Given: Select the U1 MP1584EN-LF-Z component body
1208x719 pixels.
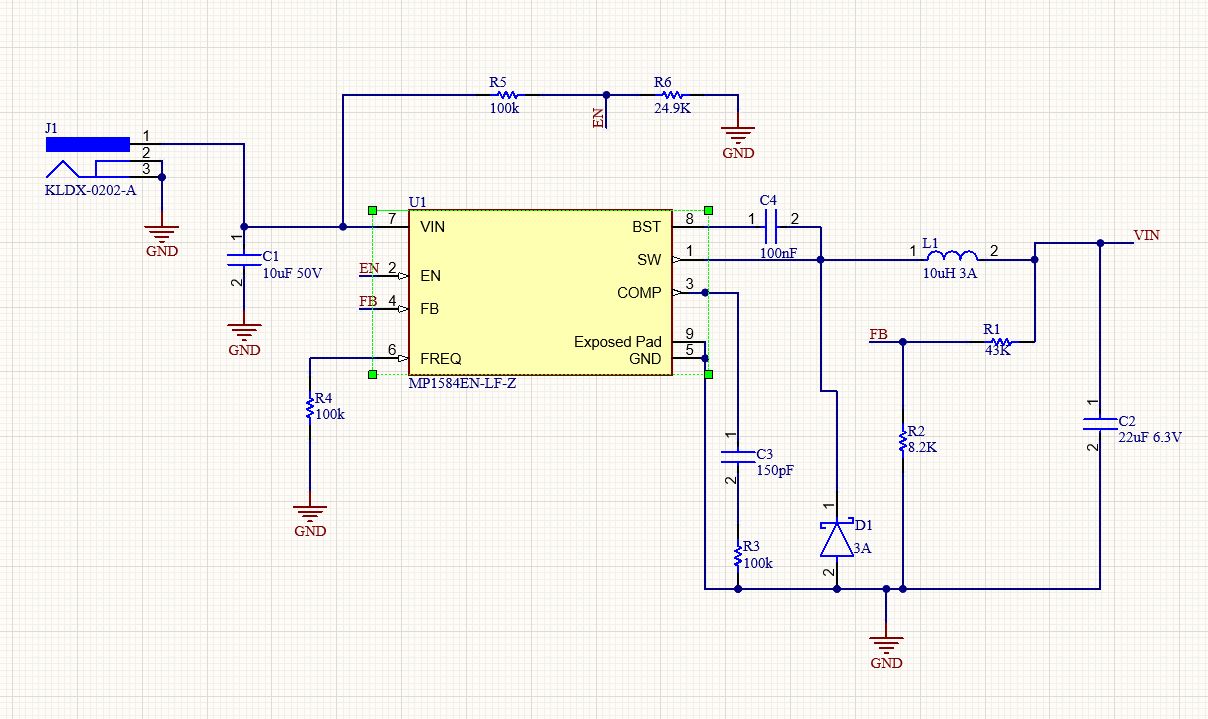Looking at the screenshot, I should coord(540,293).
